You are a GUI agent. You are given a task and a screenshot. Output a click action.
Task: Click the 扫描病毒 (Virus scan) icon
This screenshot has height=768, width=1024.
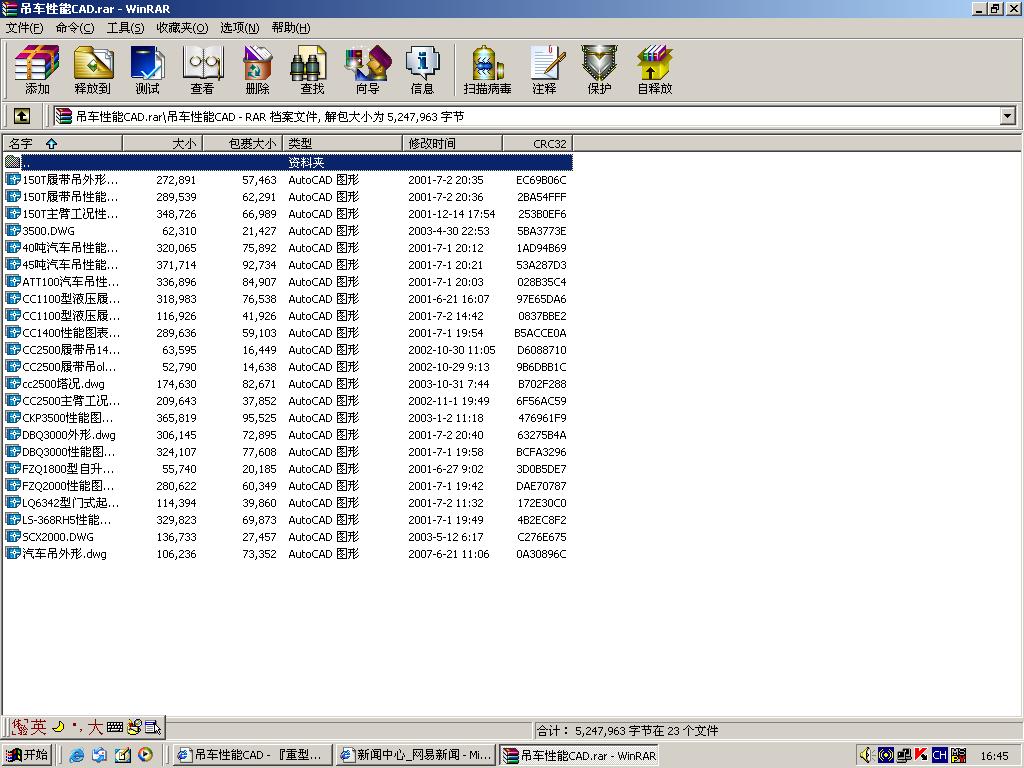(x=487, y=69)
